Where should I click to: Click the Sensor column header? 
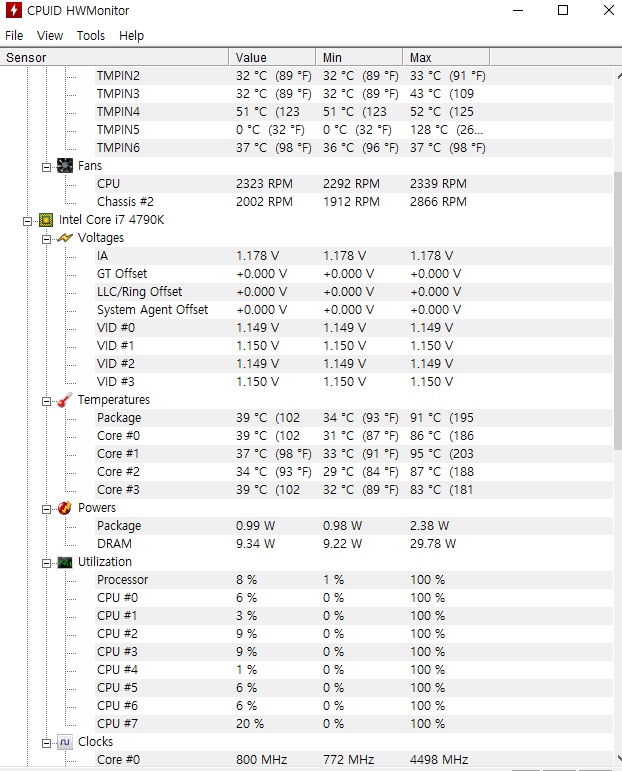[x=114, y=57]
